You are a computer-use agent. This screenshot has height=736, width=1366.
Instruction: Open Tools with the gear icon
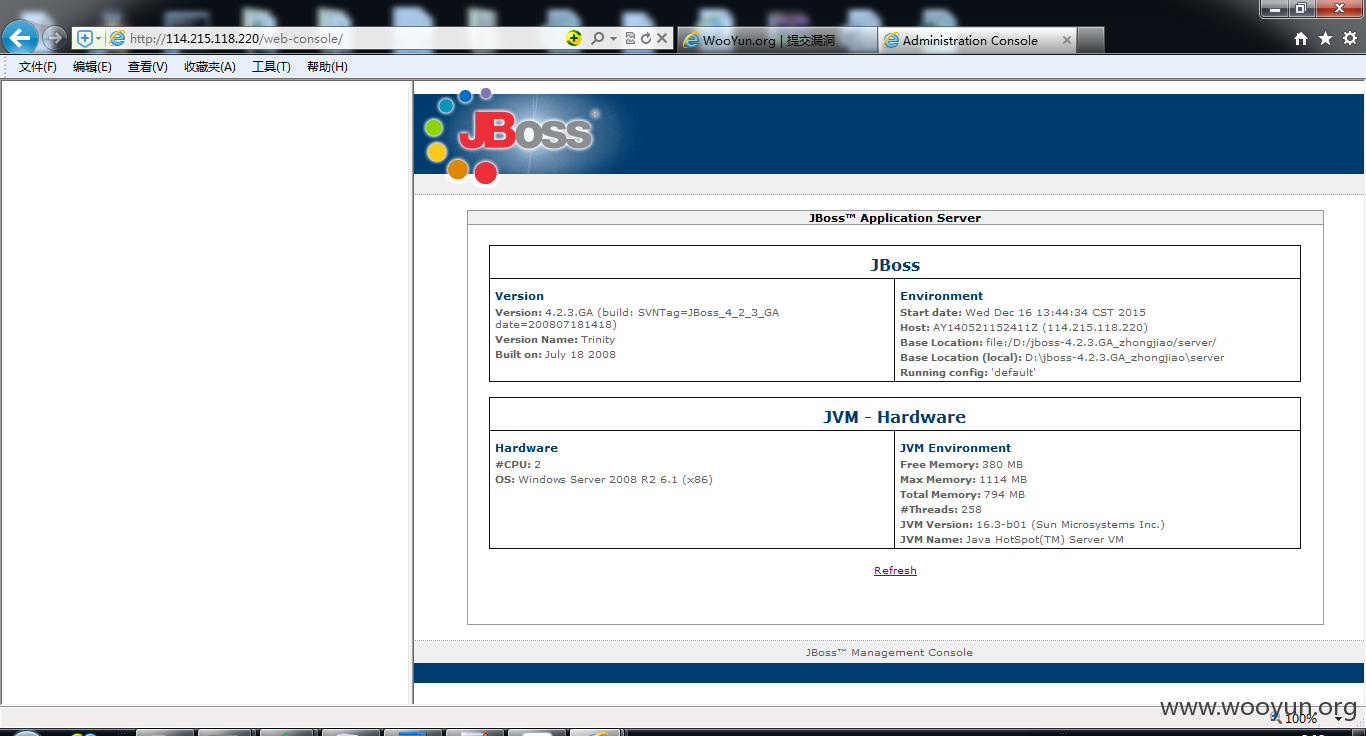(1350, 39)
